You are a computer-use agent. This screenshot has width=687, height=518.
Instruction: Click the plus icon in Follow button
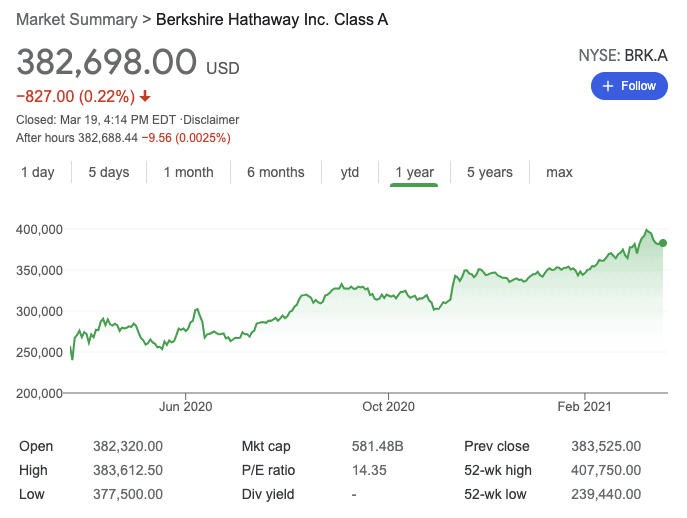tap(608, 86)
